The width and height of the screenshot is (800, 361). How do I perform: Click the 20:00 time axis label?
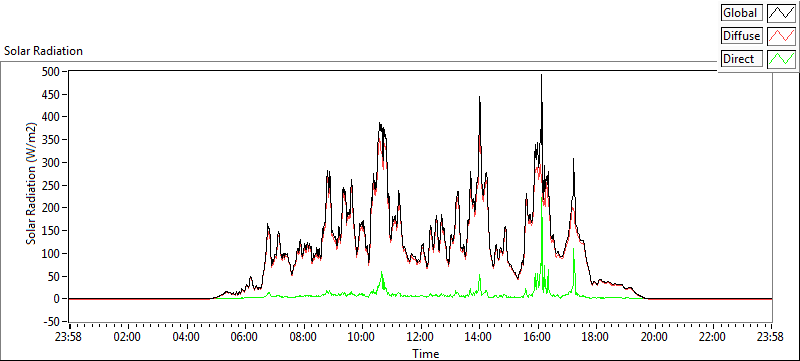click(655, 337)
